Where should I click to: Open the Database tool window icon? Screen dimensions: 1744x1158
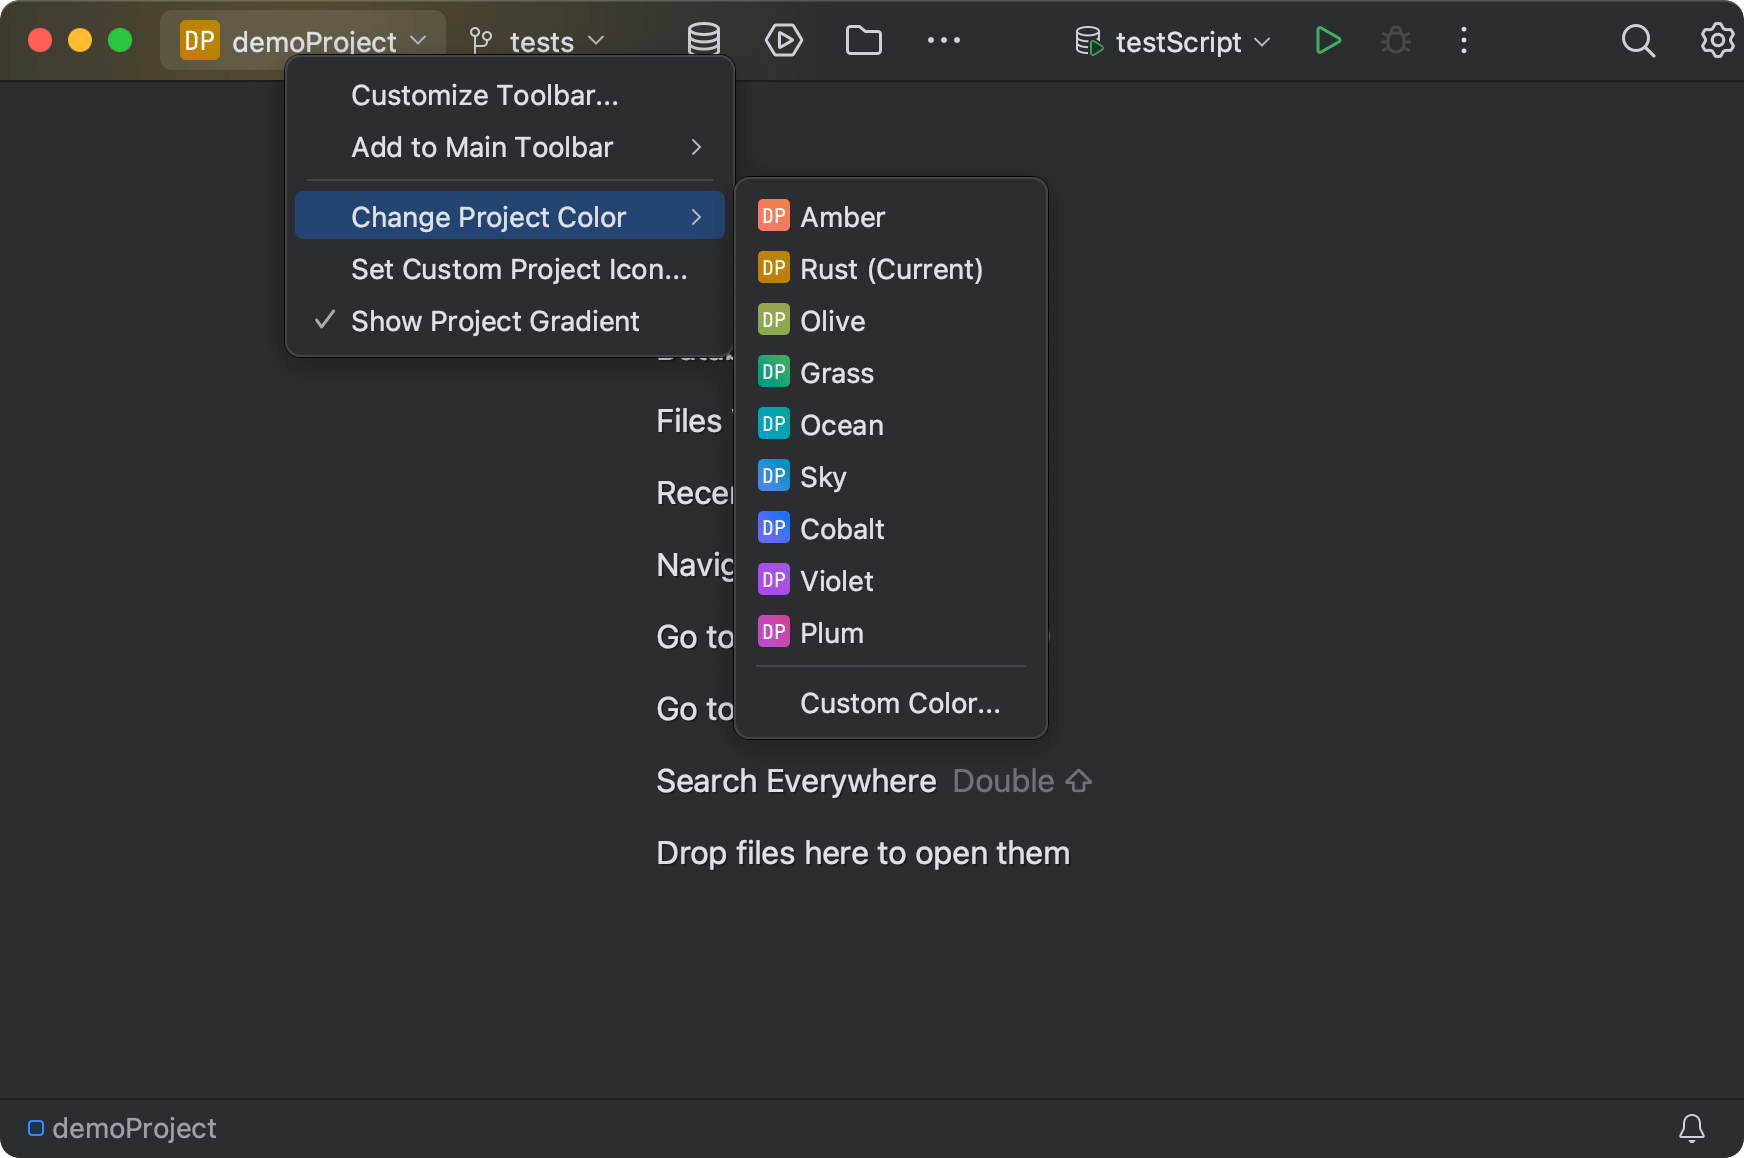coord(703,40)
